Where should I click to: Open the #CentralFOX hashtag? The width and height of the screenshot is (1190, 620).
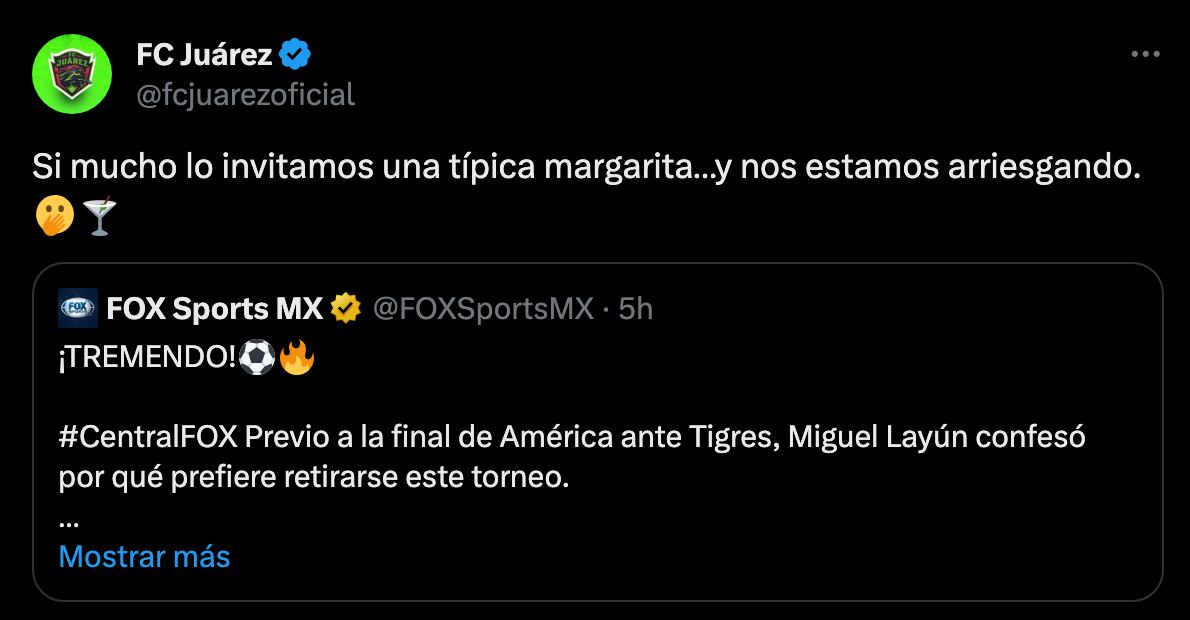(148, 438)
